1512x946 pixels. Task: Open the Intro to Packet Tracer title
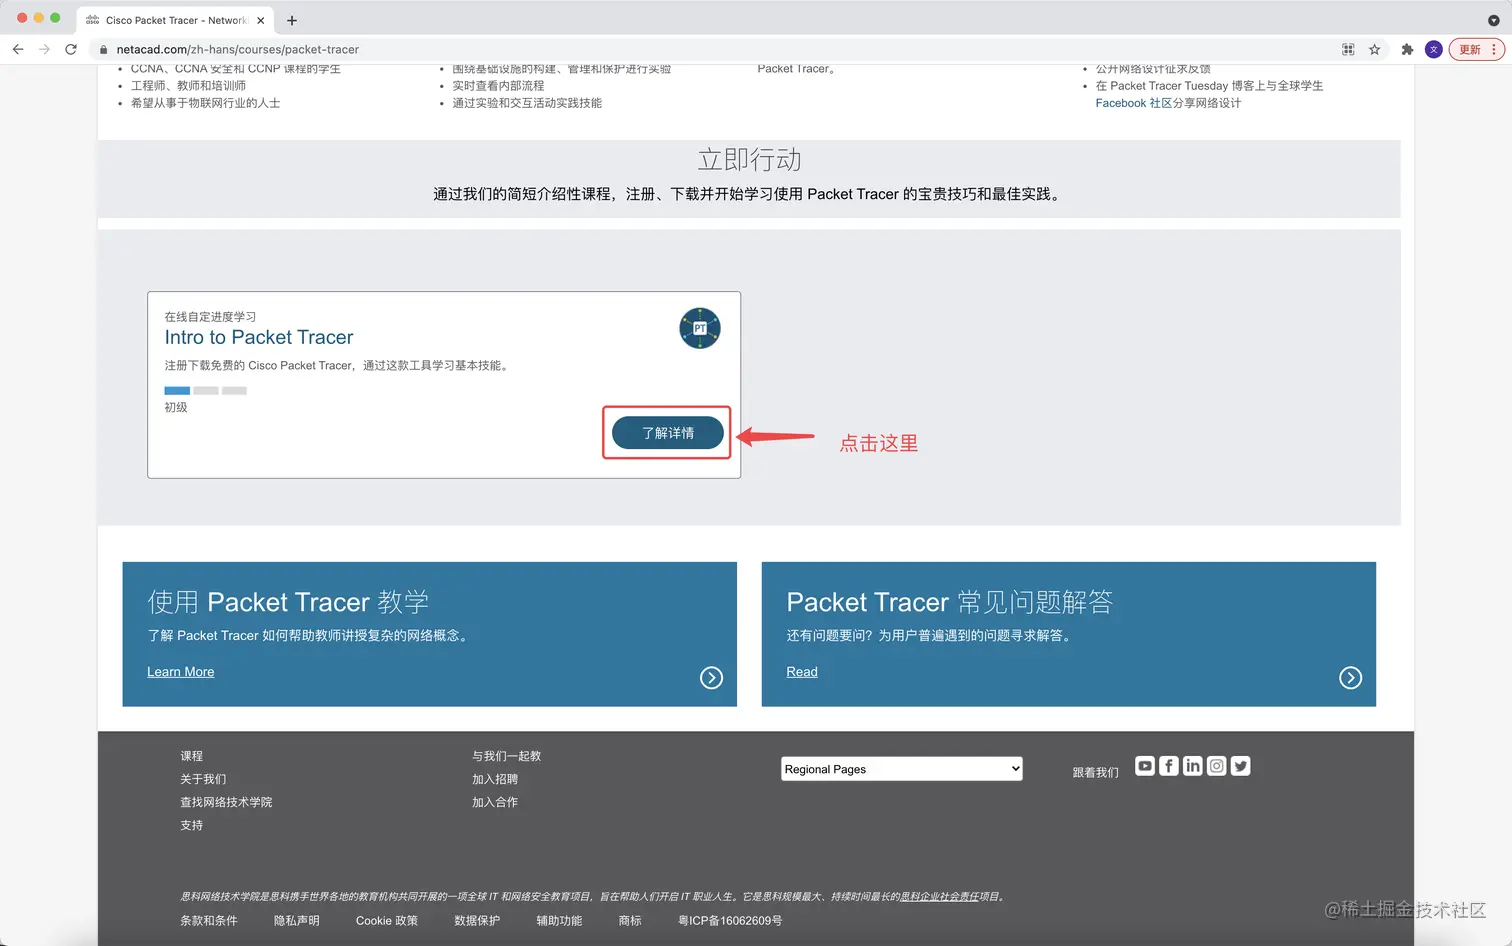tap(259, 337)
